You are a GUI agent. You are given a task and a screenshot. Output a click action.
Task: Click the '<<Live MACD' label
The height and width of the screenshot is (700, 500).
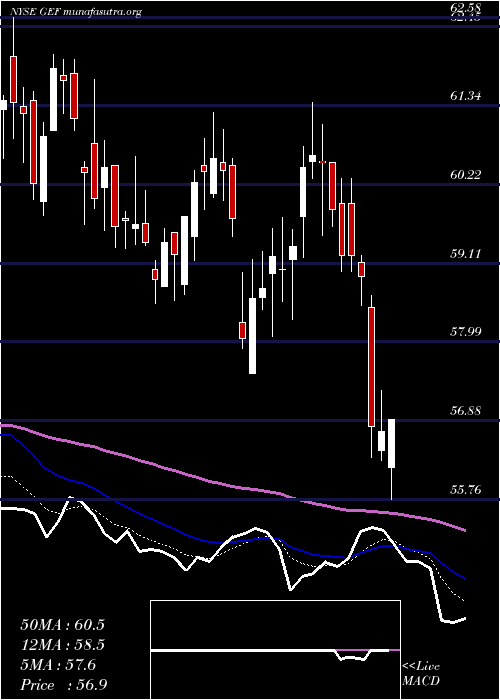tap(421, 673)
